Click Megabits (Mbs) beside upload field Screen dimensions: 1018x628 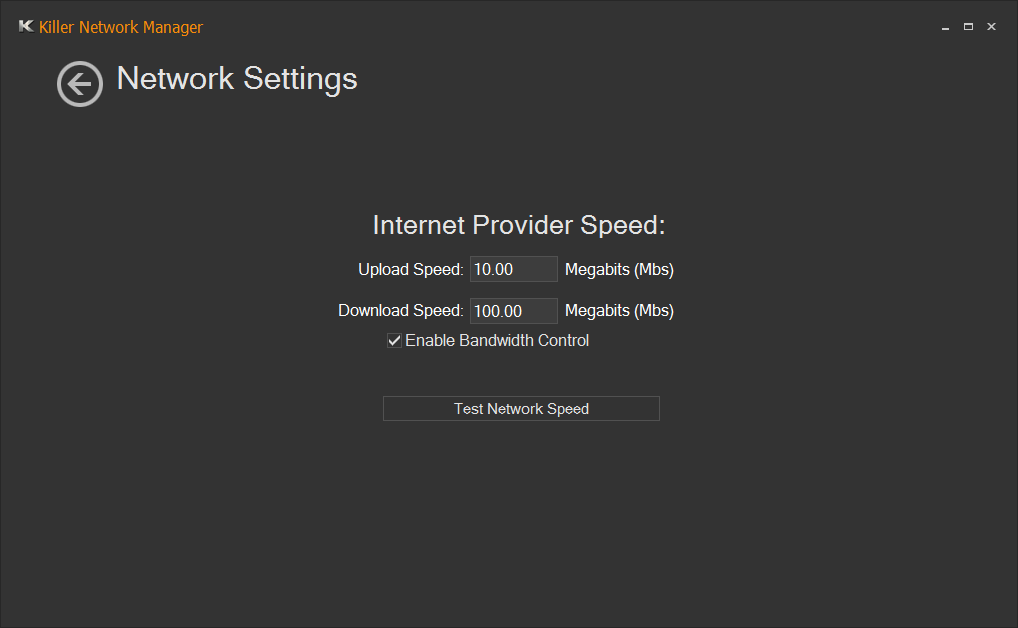pos(619,270)
